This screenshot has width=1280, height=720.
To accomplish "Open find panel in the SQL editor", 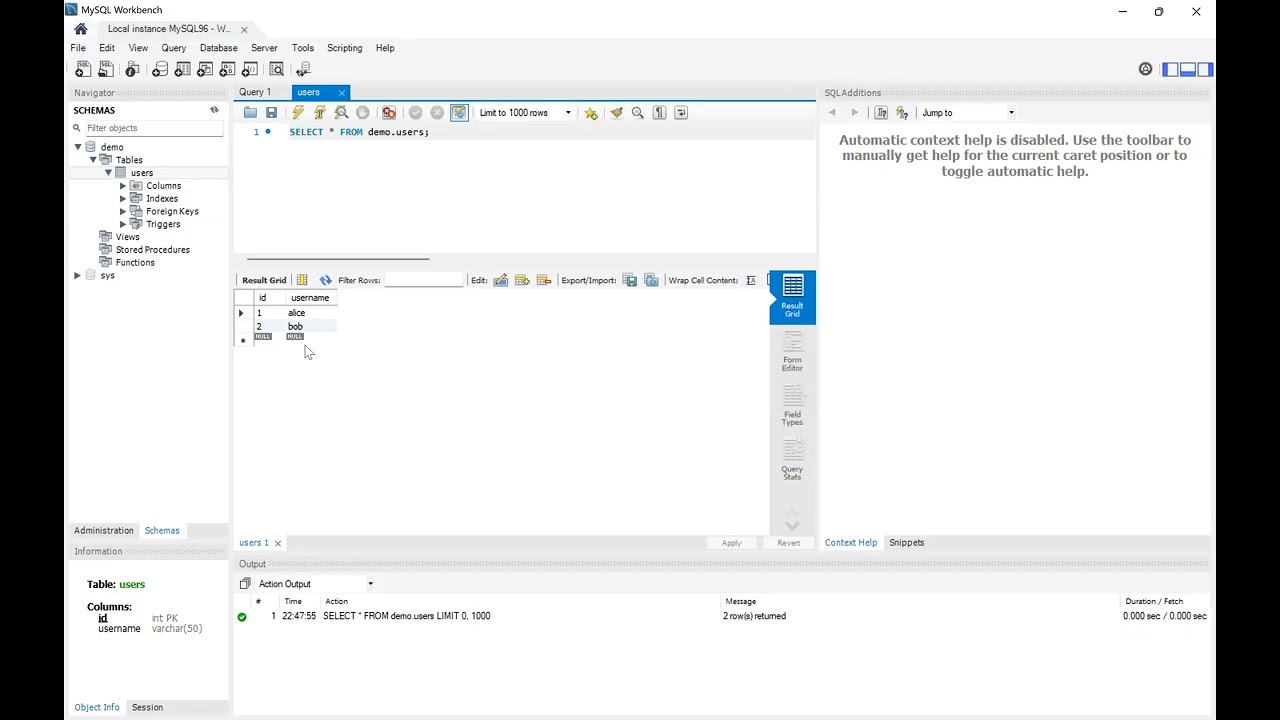I will (x=638, y=113).
